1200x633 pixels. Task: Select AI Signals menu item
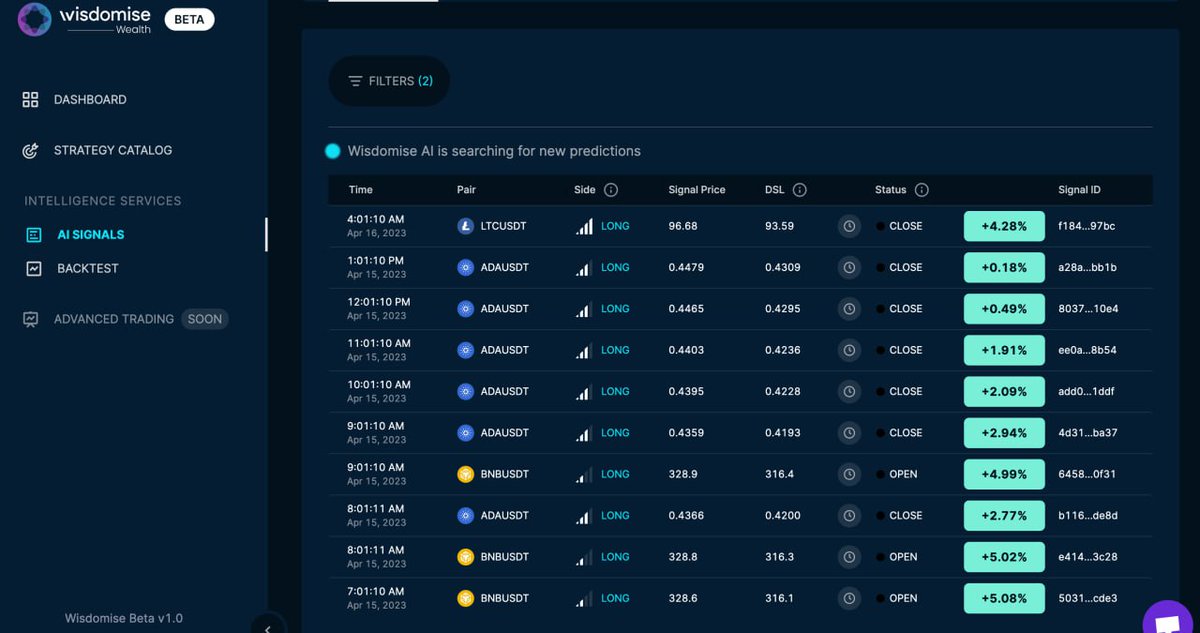91,235
